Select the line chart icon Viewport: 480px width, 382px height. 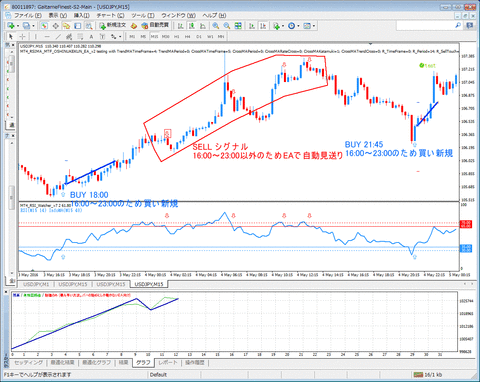203,26
